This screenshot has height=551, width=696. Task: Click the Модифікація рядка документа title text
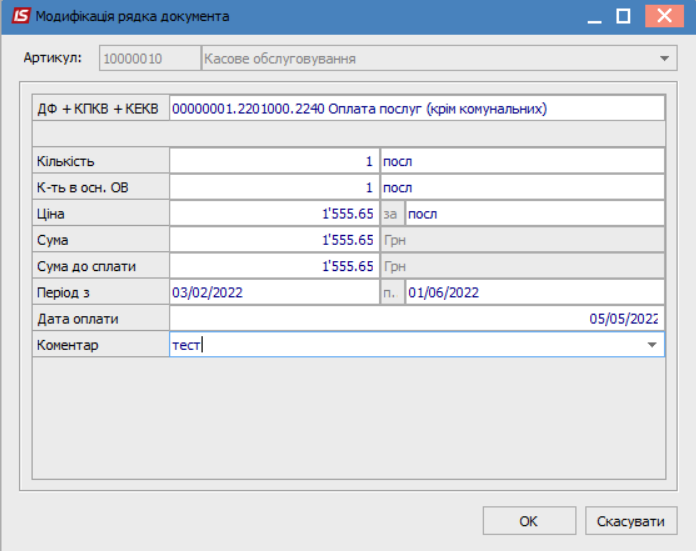click(x=132, y=16)
